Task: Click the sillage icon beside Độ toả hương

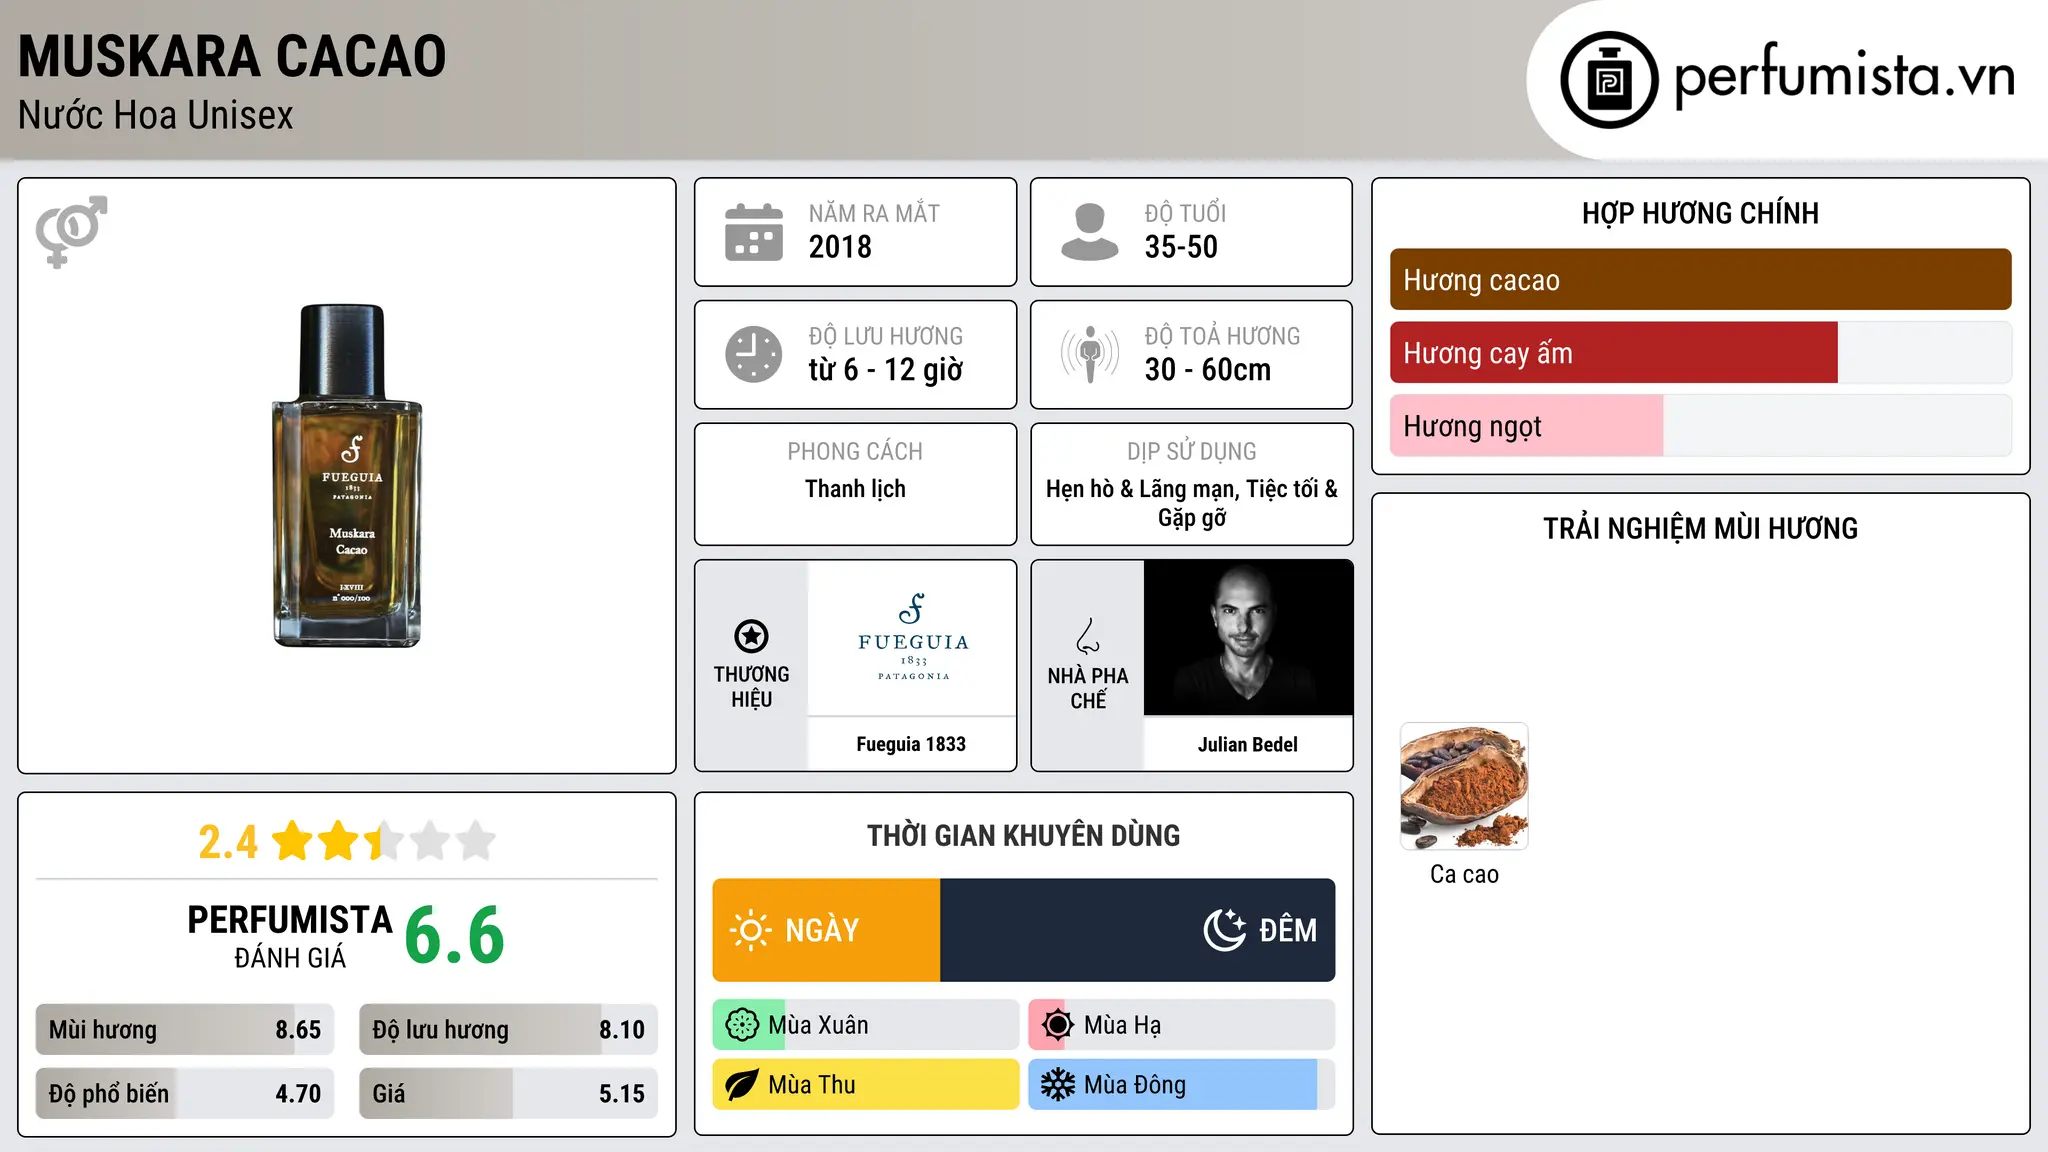Action: click(1089, 354)
